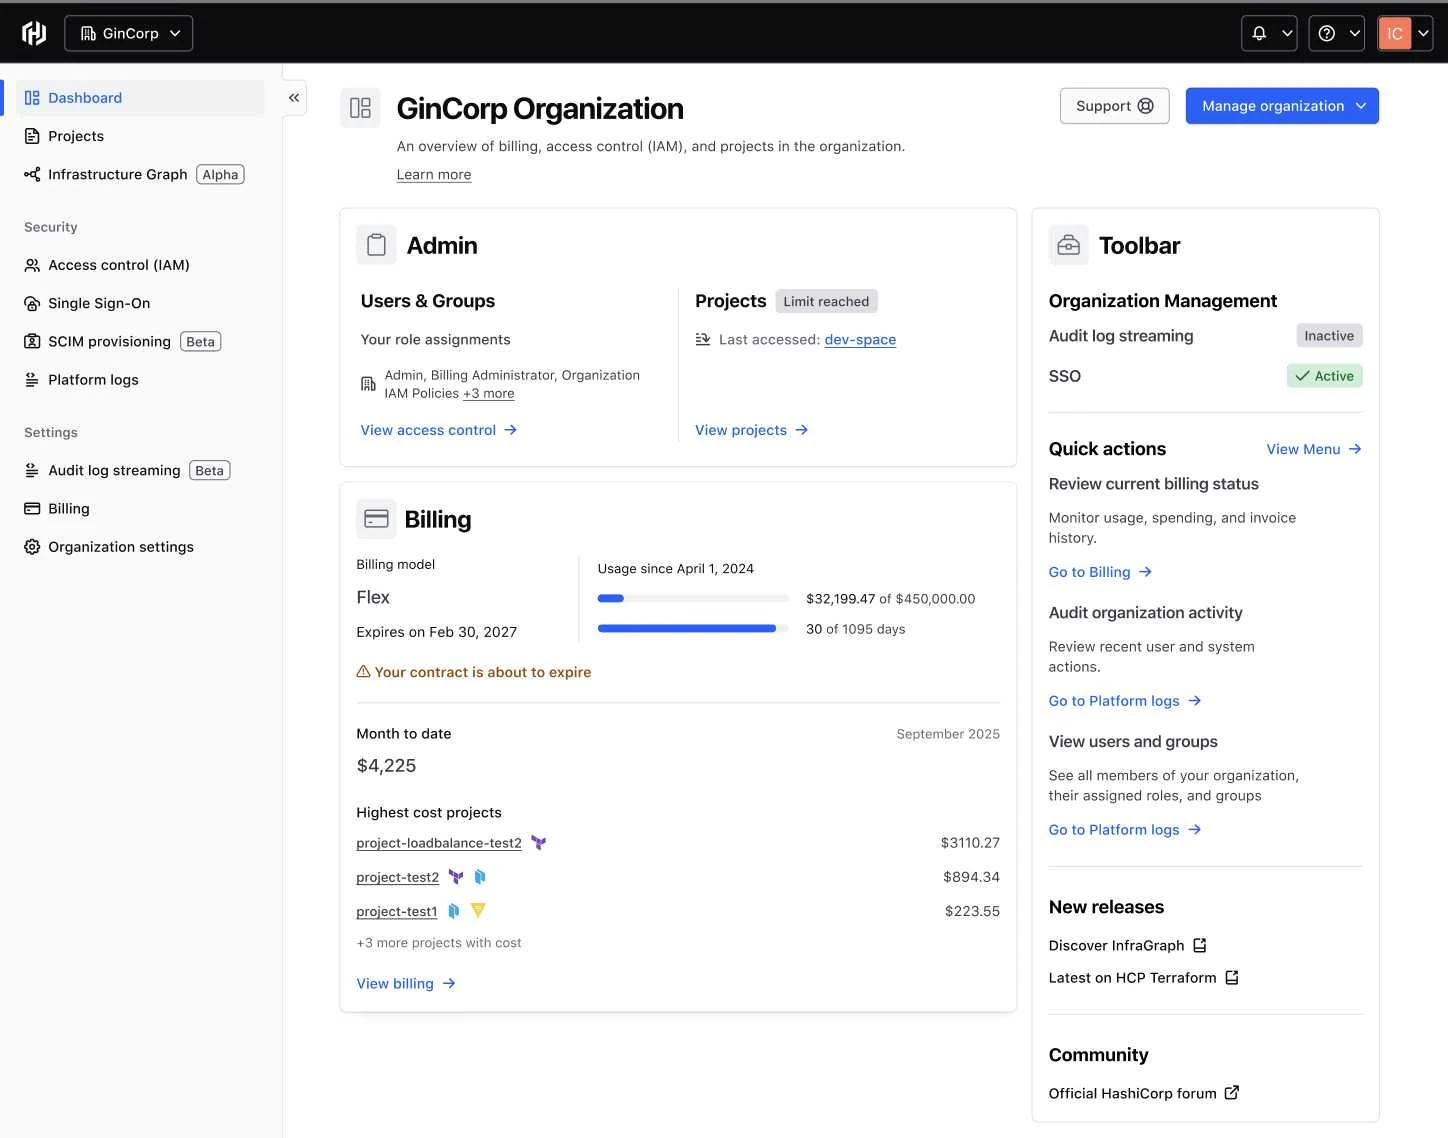1448x1138 pixels.
Task: Follow the Learn more link
Action: pyautogui.click(x=433, y=174)
